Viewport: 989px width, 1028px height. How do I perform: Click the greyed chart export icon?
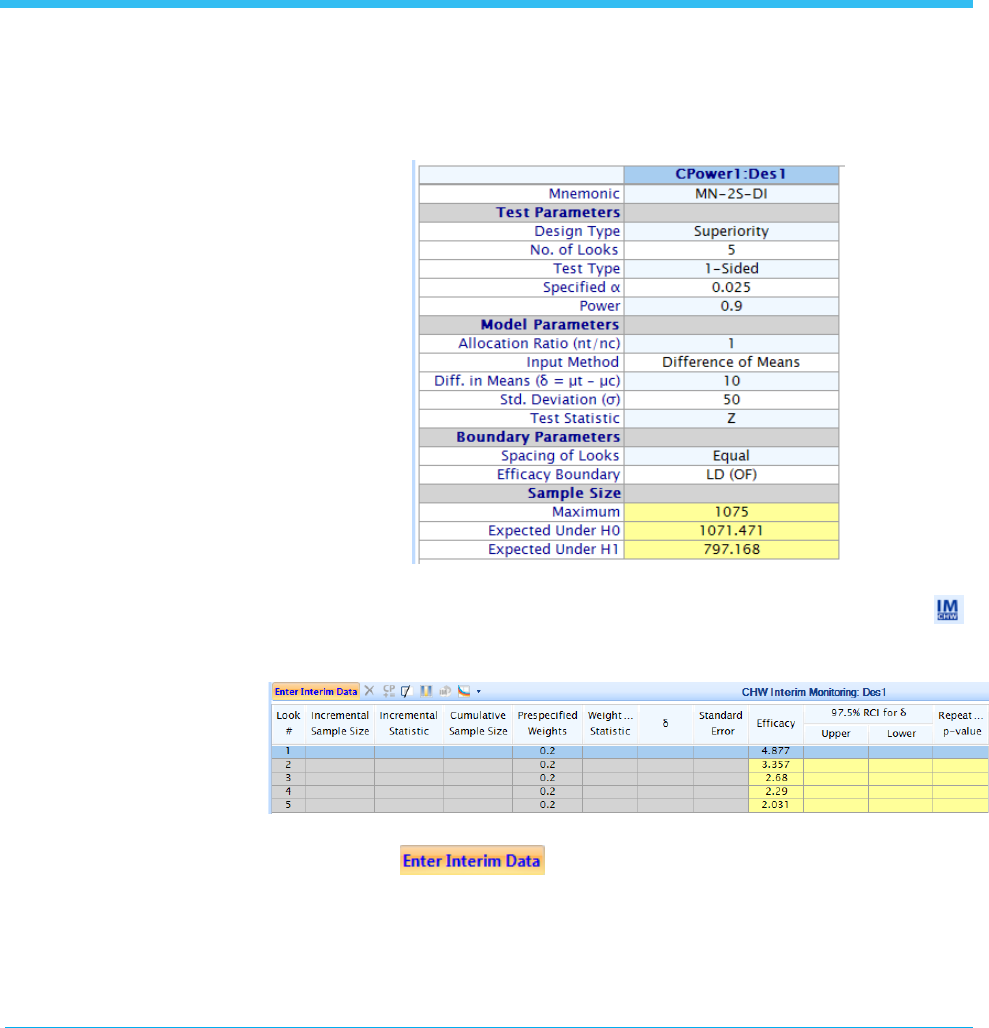coord(445,691)
